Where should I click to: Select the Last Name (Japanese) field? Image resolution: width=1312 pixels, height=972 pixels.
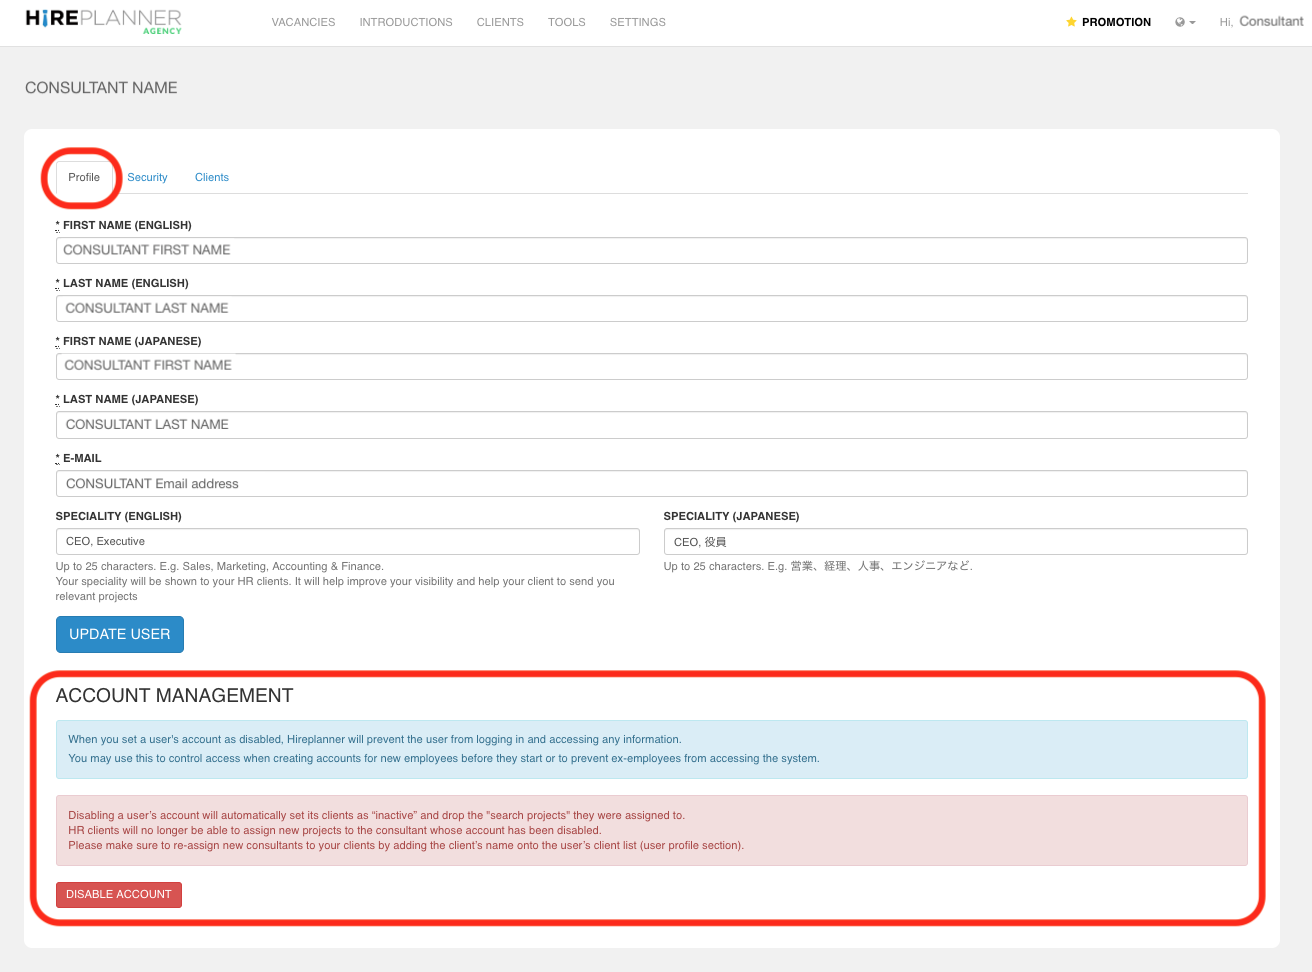click(x=651, y=425)
